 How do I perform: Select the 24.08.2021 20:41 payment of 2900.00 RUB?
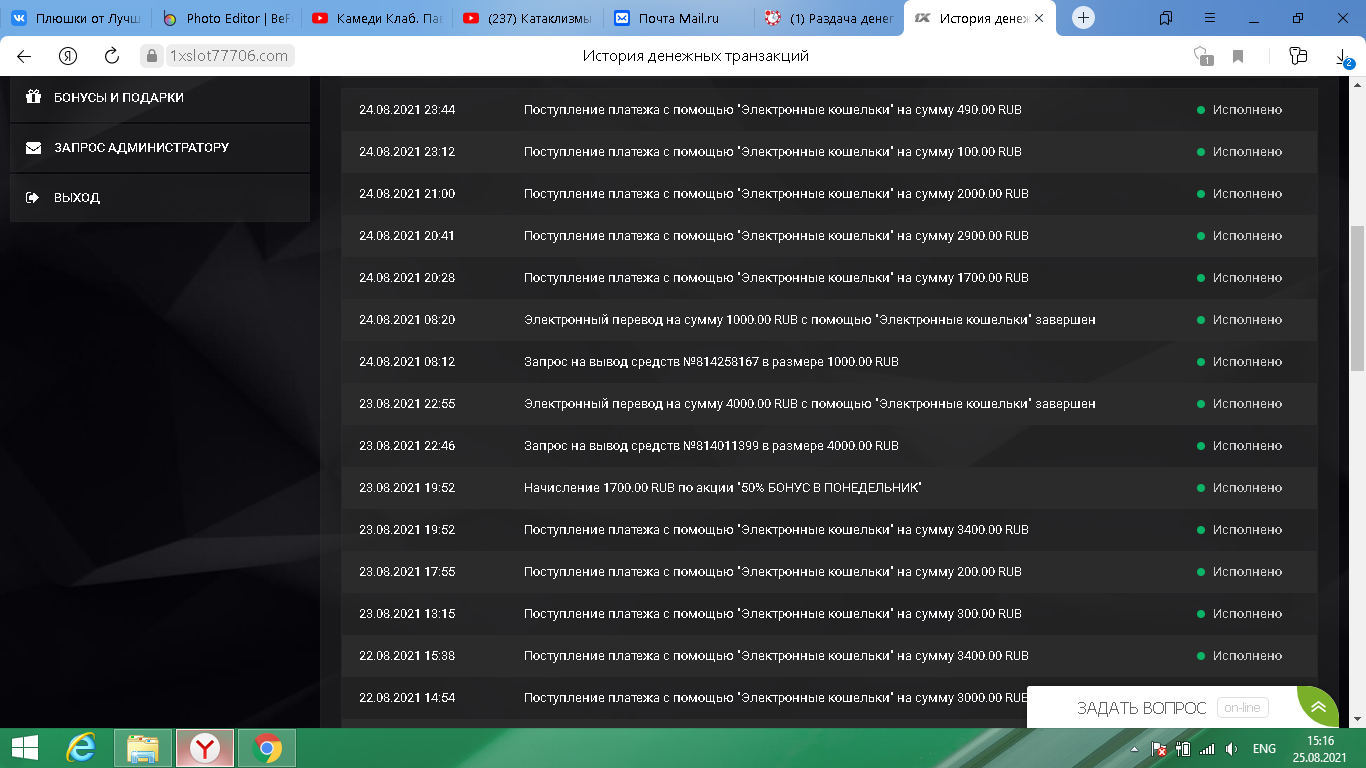click(x=829, y=236)
